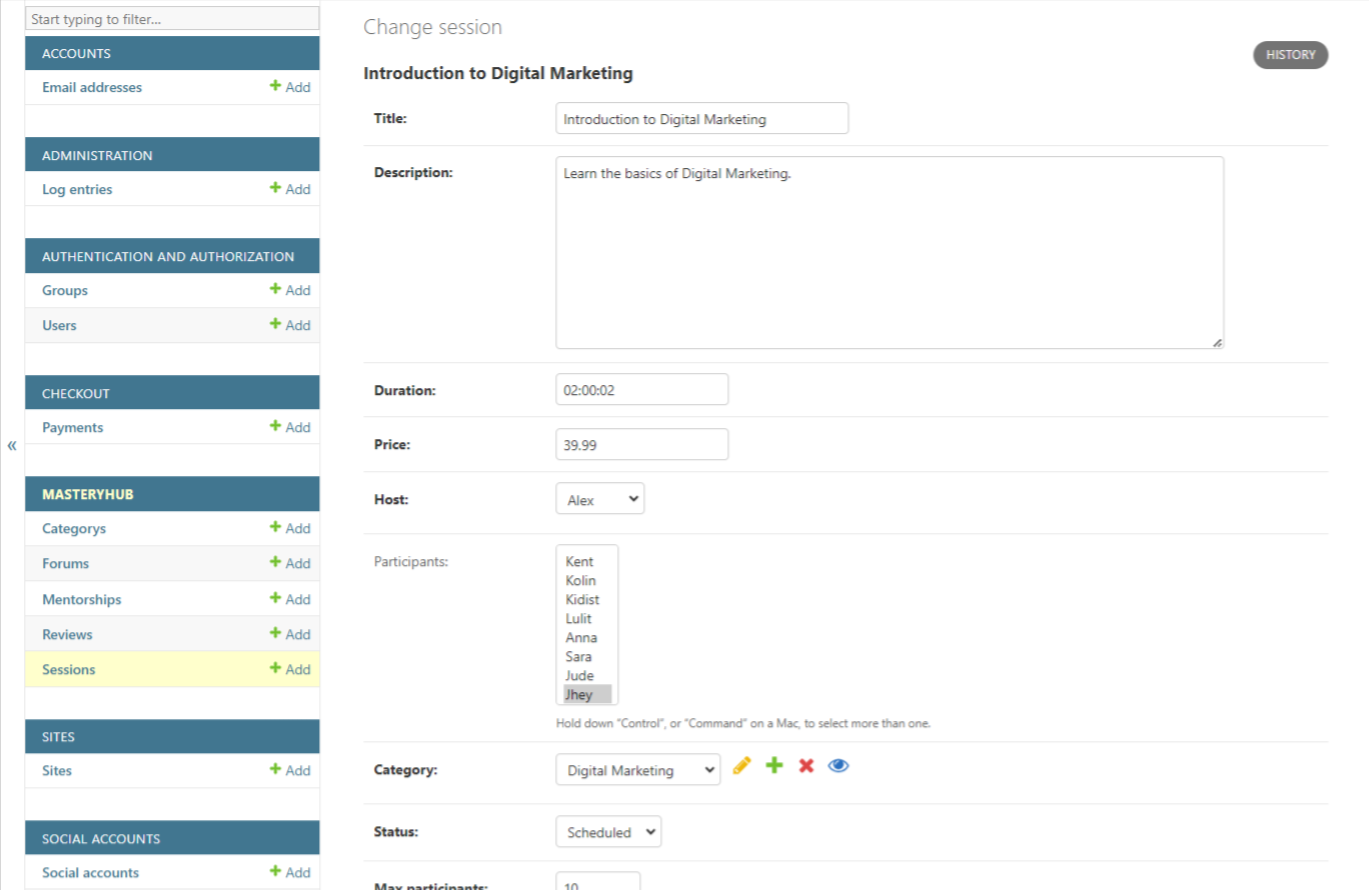1369x890 pixels.
Task: Open the Category dropdown Digital Marketing
Action: pos(638,769)
